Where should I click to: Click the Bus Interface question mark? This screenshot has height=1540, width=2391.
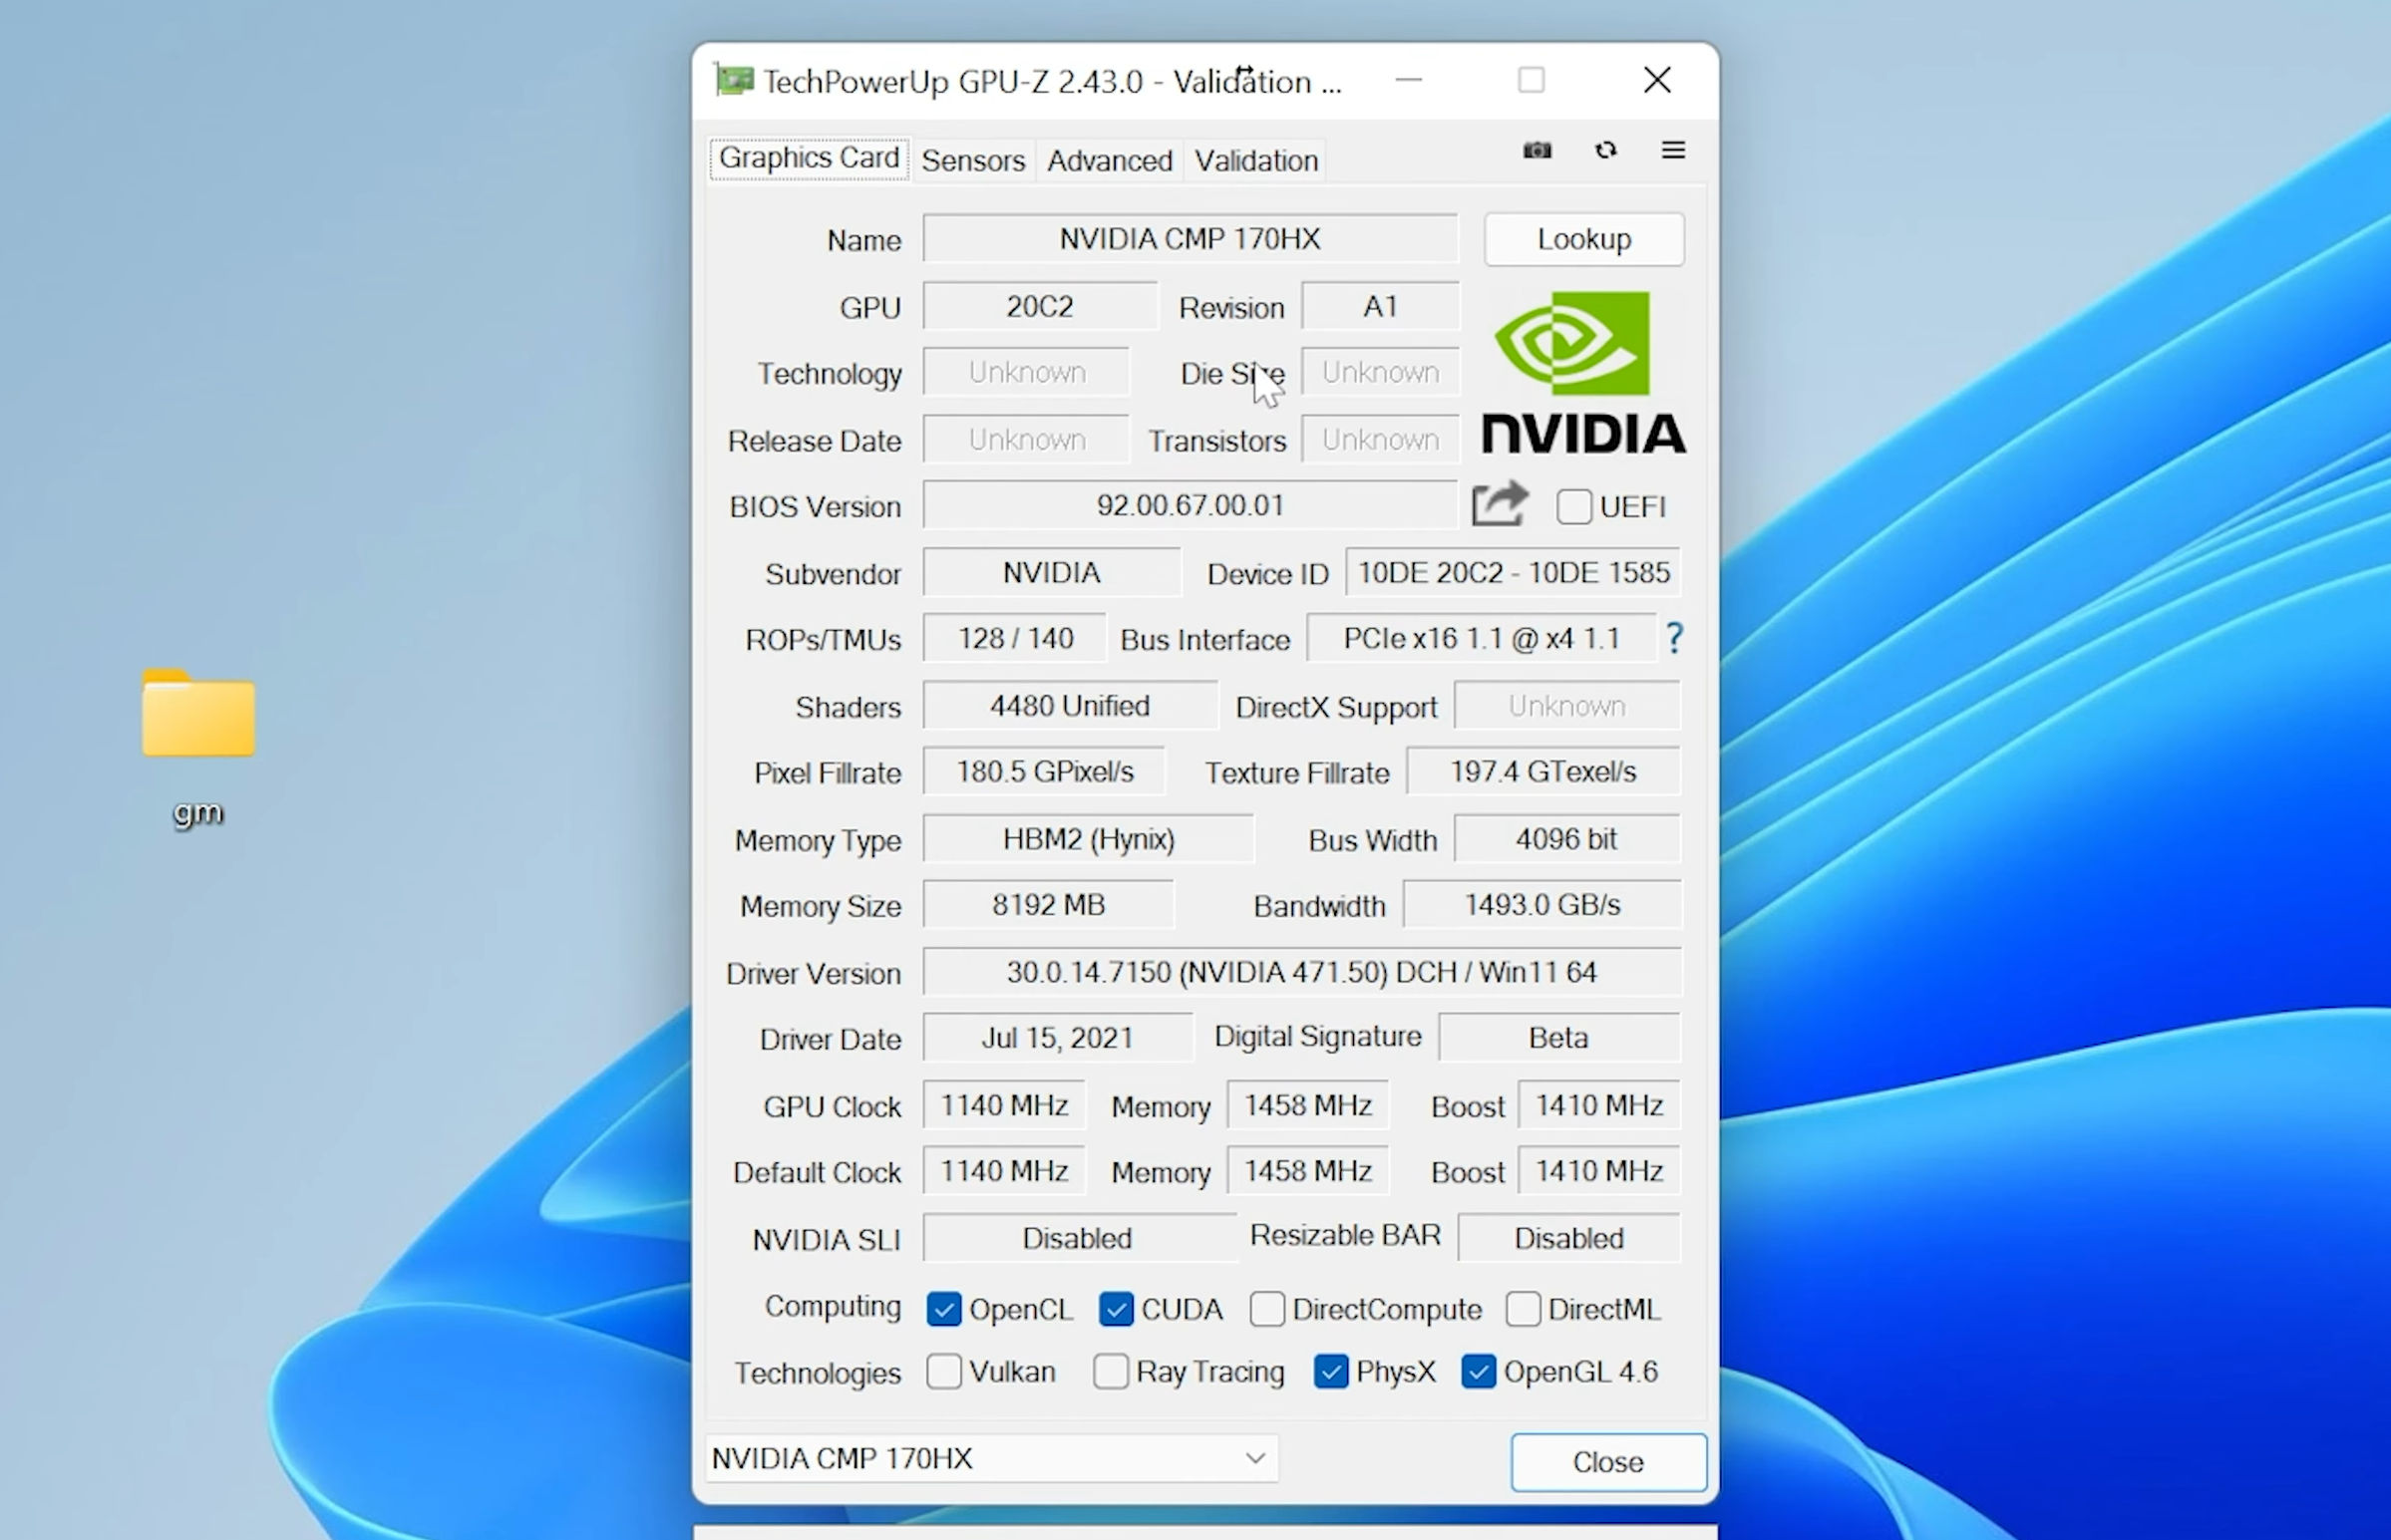(1675, 638)
